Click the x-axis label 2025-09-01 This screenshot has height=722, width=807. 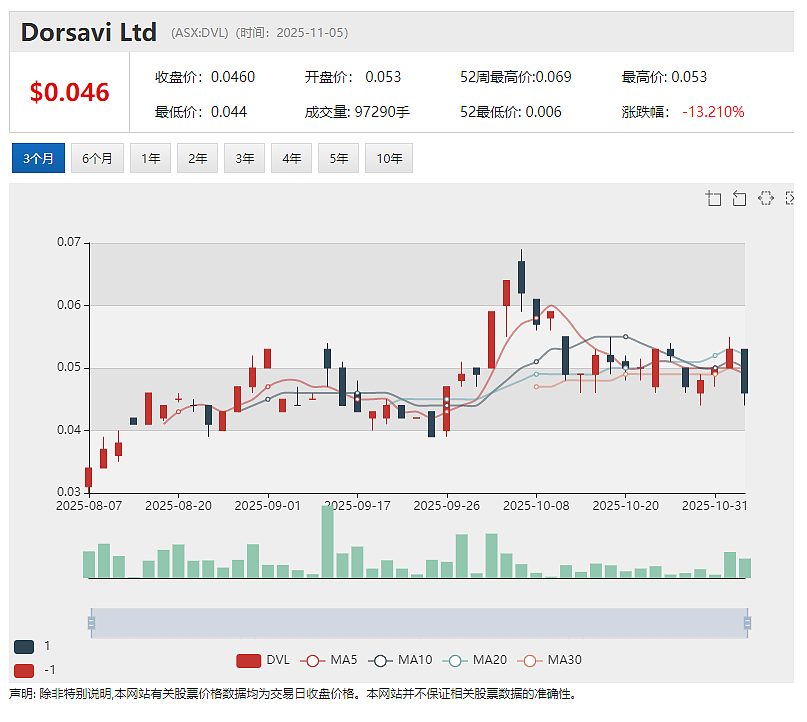(268, 506)
